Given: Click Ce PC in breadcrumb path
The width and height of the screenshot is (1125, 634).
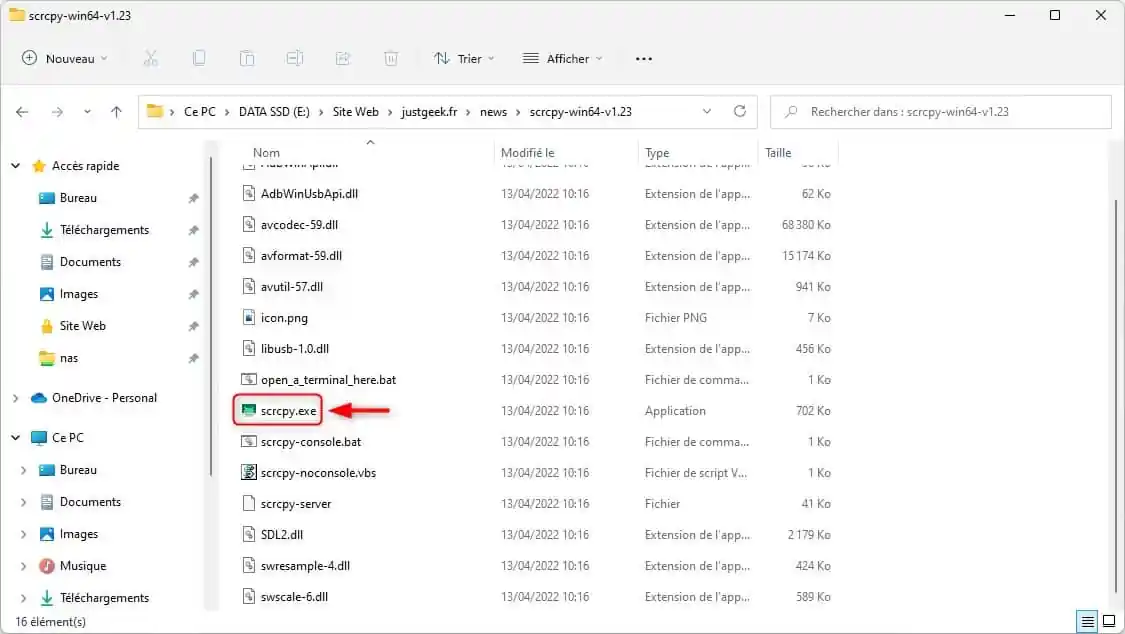Looking at the screenshot, I should [x=199, y=112].
